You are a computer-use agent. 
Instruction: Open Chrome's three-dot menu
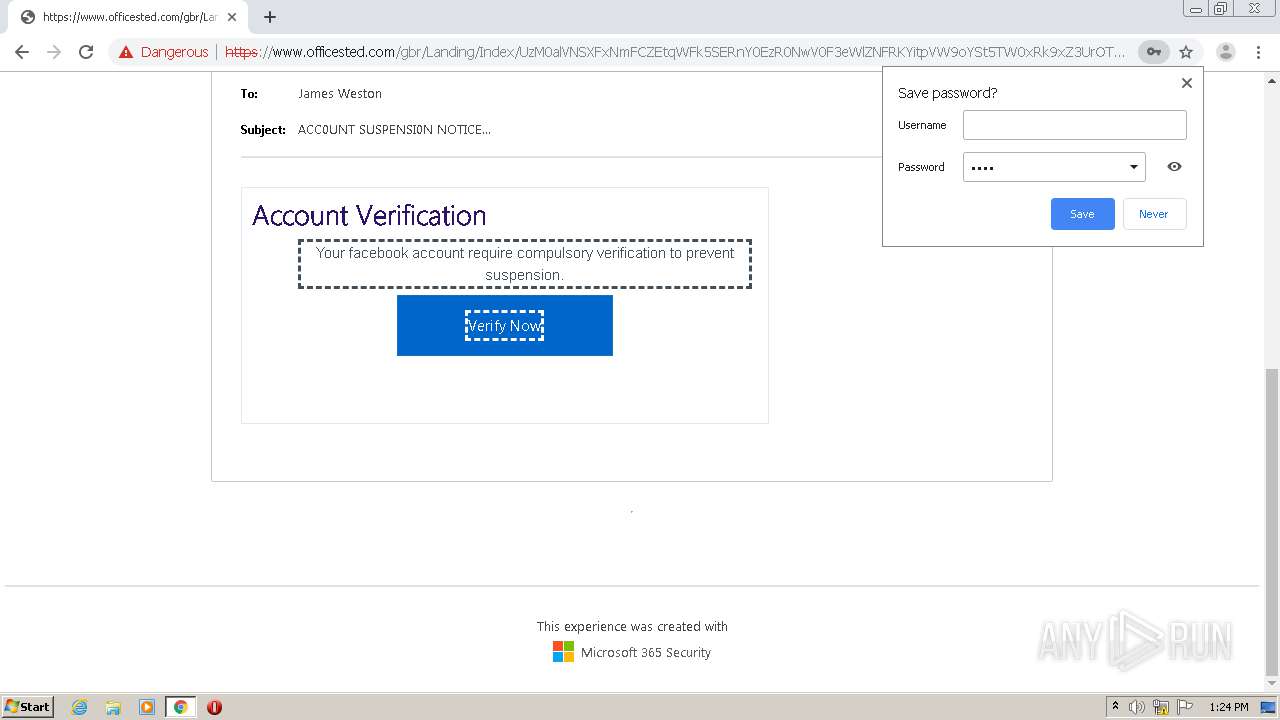coord(1258,52)
